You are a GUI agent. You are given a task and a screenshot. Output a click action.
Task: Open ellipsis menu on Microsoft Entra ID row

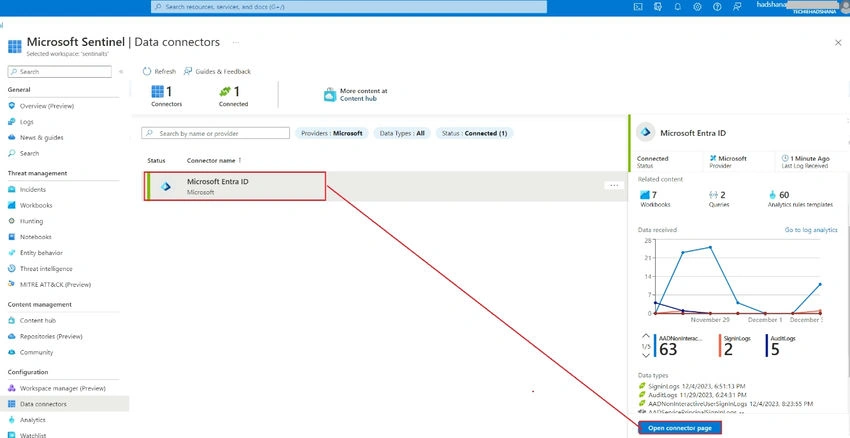614,185
